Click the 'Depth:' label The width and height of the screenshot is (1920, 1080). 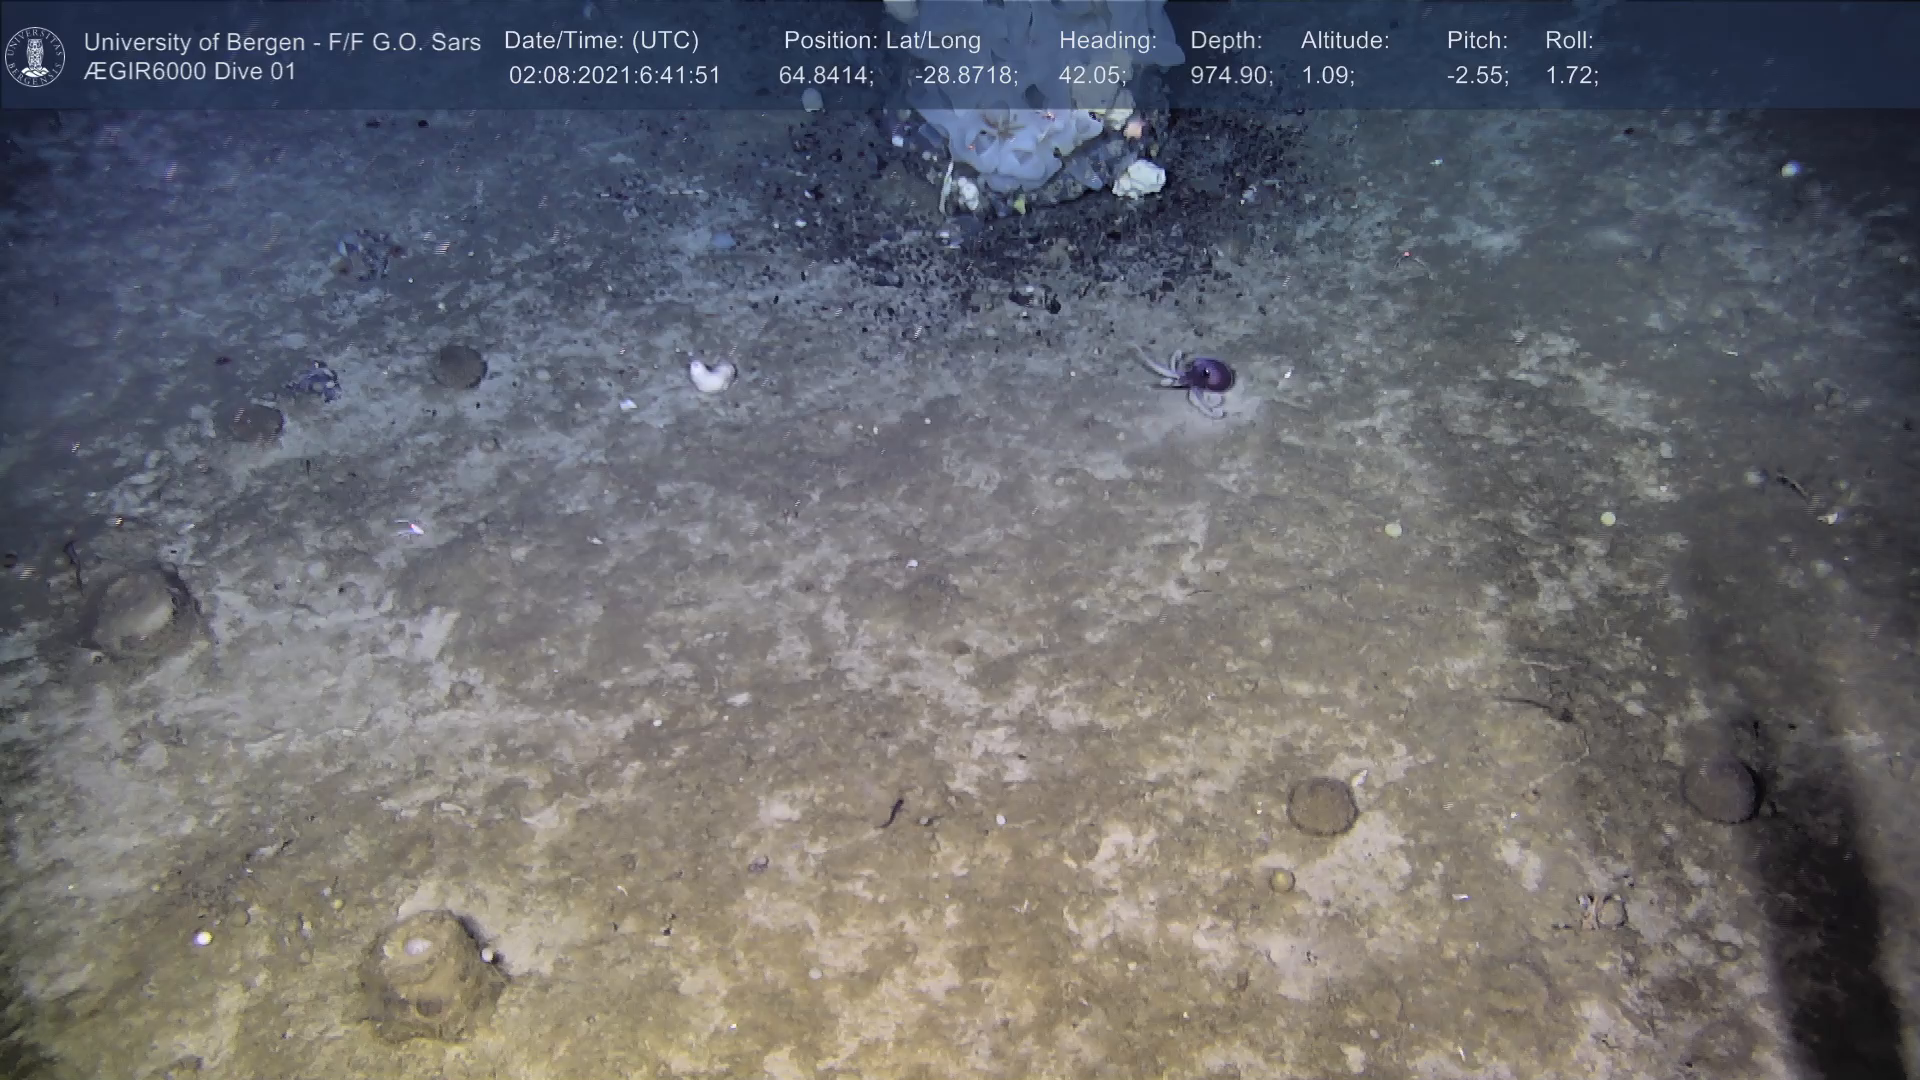[1226, 41]
